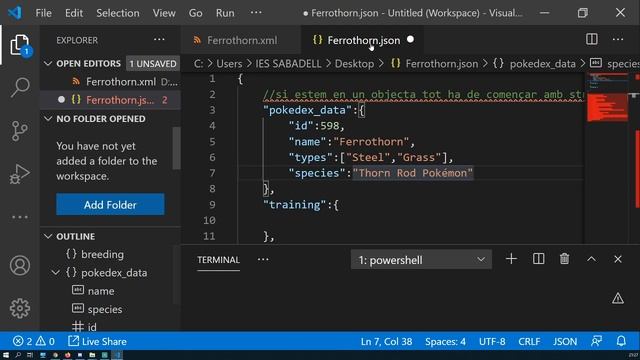
Task: Select the Terminal panel tab
Action: pos(218,260)
